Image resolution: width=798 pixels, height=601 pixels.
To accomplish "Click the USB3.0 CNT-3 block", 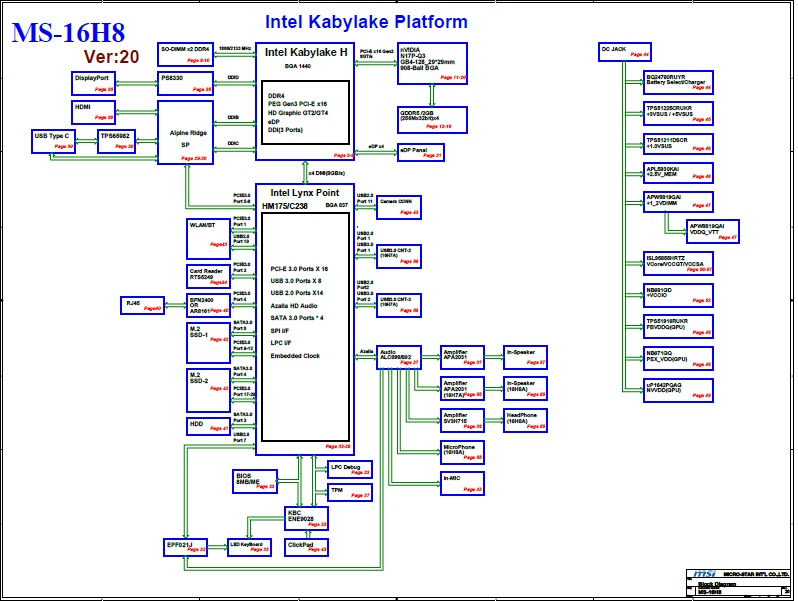I will pos(399,305).
